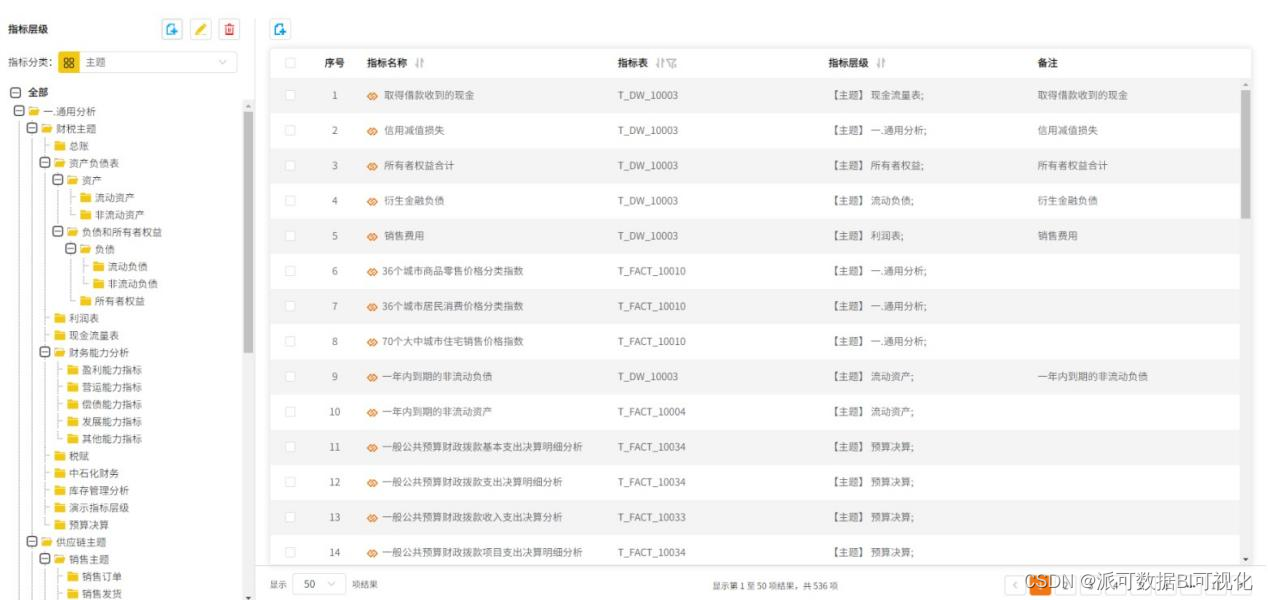Select 中石化财务 in the tree
This screenshot has height=600, width=1268.
click(93, 473)
